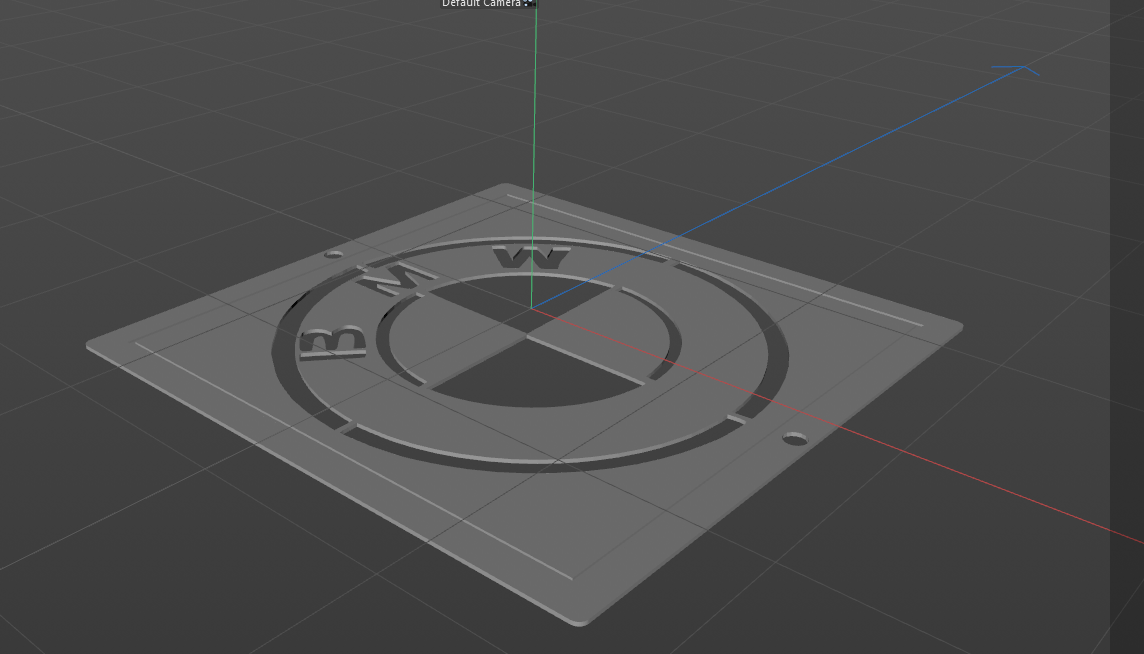Select the embossed letter M on emblem
Viewport: 1144px width, 654px height.
(396, 279)
